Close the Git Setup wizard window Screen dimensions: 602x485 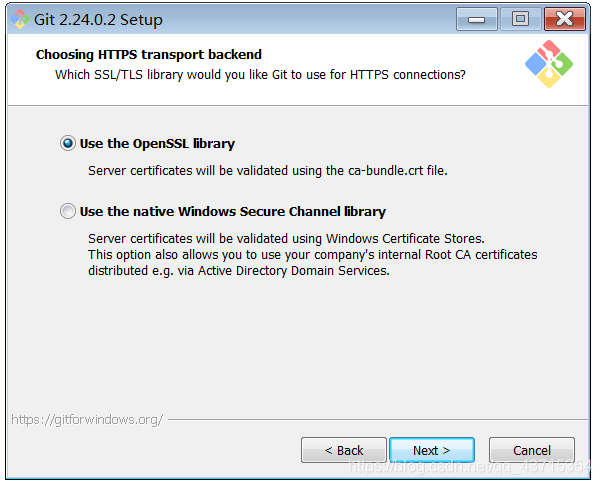click(565, 19)
